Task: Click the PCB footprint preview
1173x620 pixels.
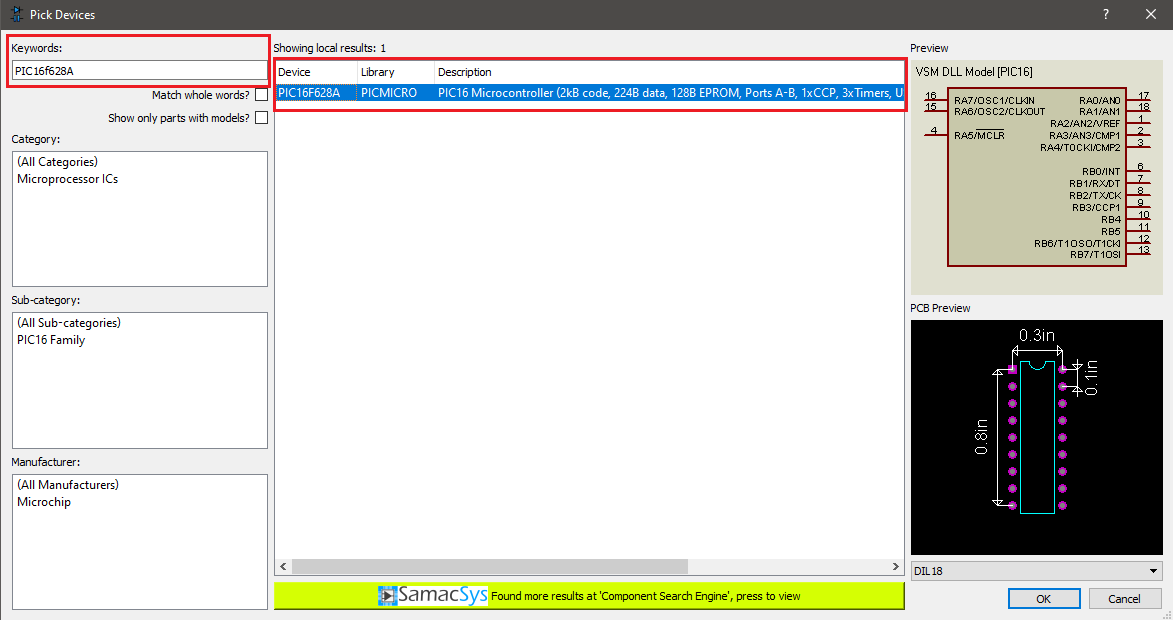Action: (x=1036, y=438)
